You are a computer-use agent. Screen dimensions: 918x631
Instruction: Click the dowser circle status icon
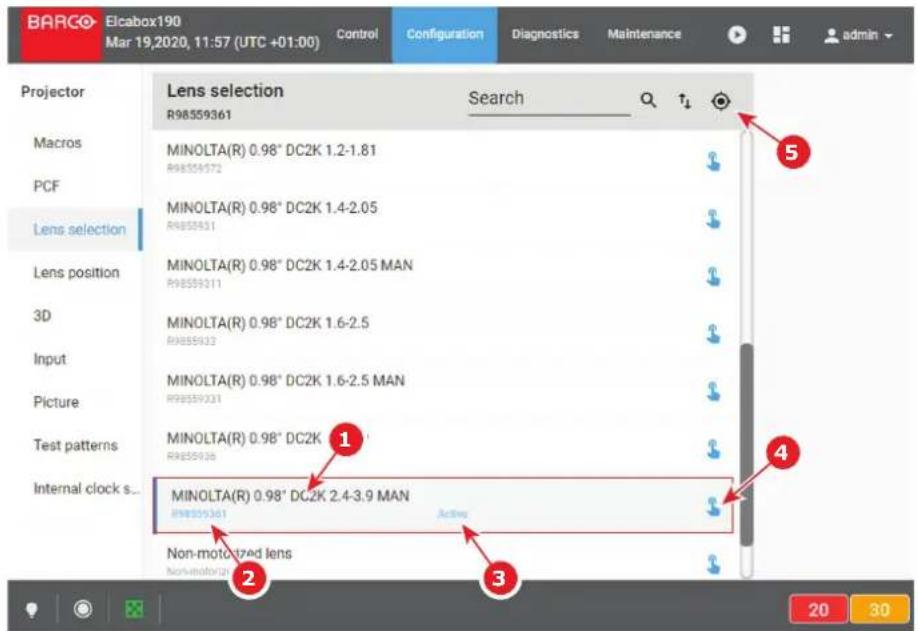(x=83, y=609)
